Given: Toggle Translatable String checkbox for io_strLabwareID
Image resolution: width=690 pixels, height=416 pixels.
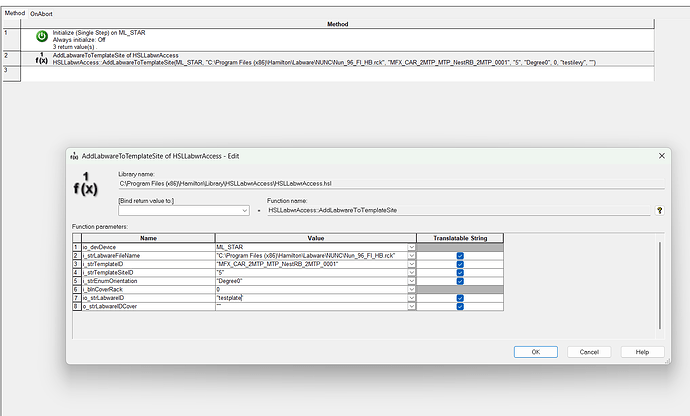Looking at the screenshot, I should [459, 298].
